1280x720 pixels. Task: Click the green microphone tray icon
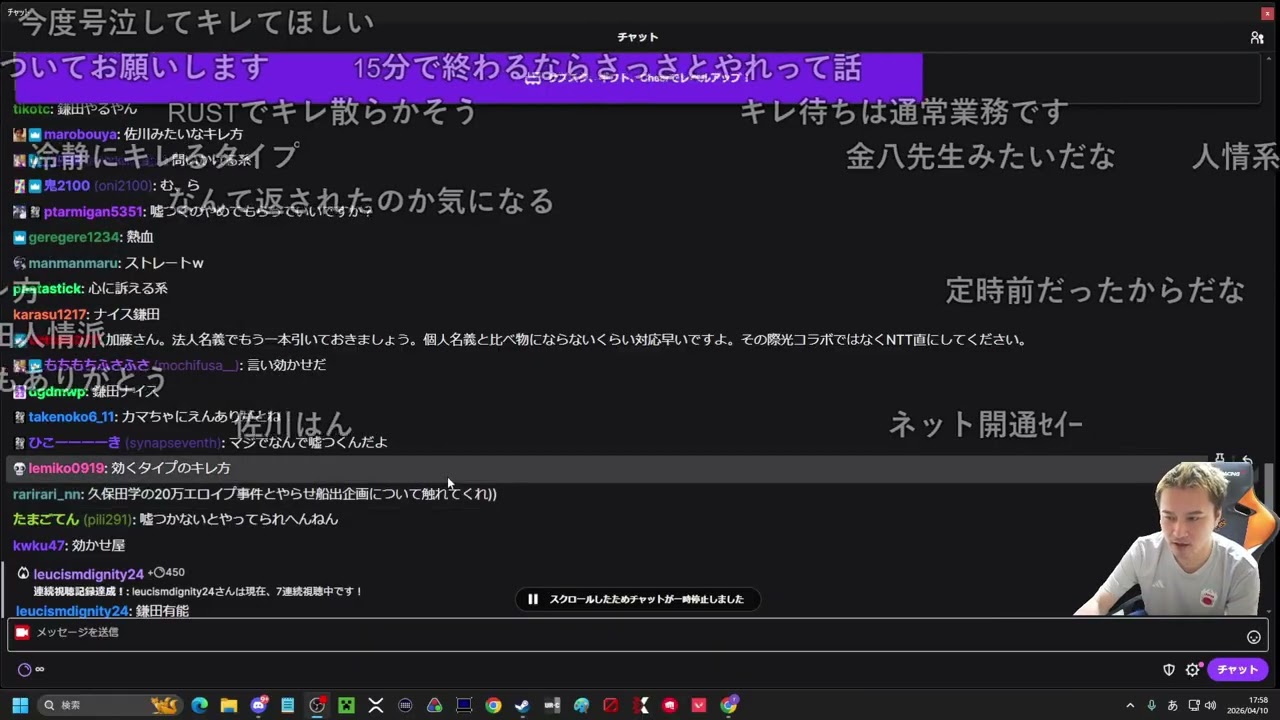click(x=1152, y=705)
